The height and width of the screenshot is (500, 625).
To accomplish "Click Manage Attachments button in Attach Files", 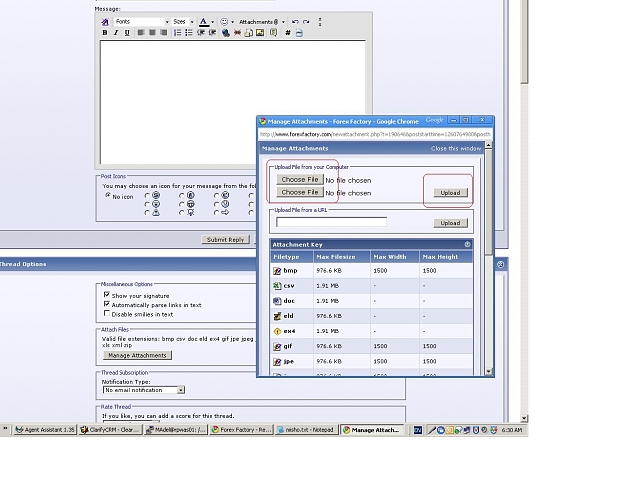I will 137,355.
